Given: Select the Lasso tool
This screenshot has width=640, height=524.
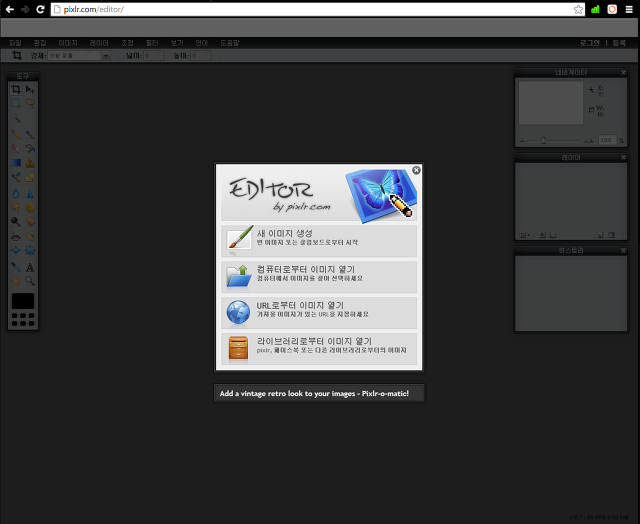Looking at the screenshot, I should [x=30, y=103].
